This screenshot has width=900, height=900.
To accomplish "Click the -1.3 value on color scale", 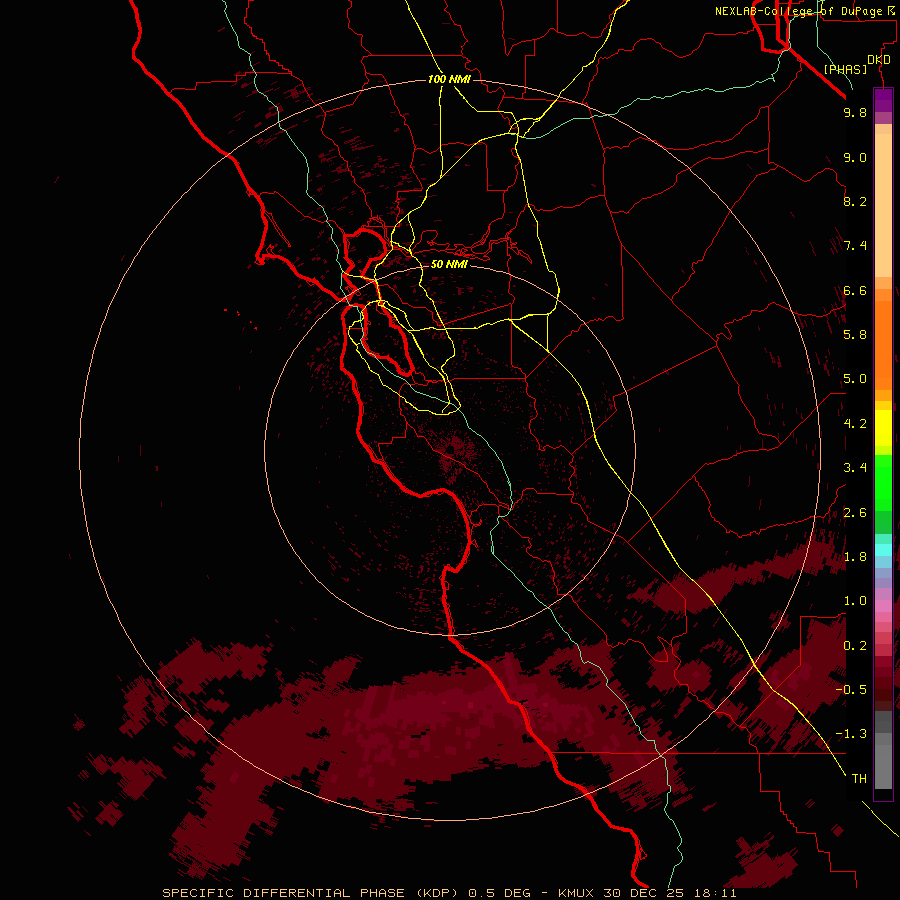I will 851,734.
